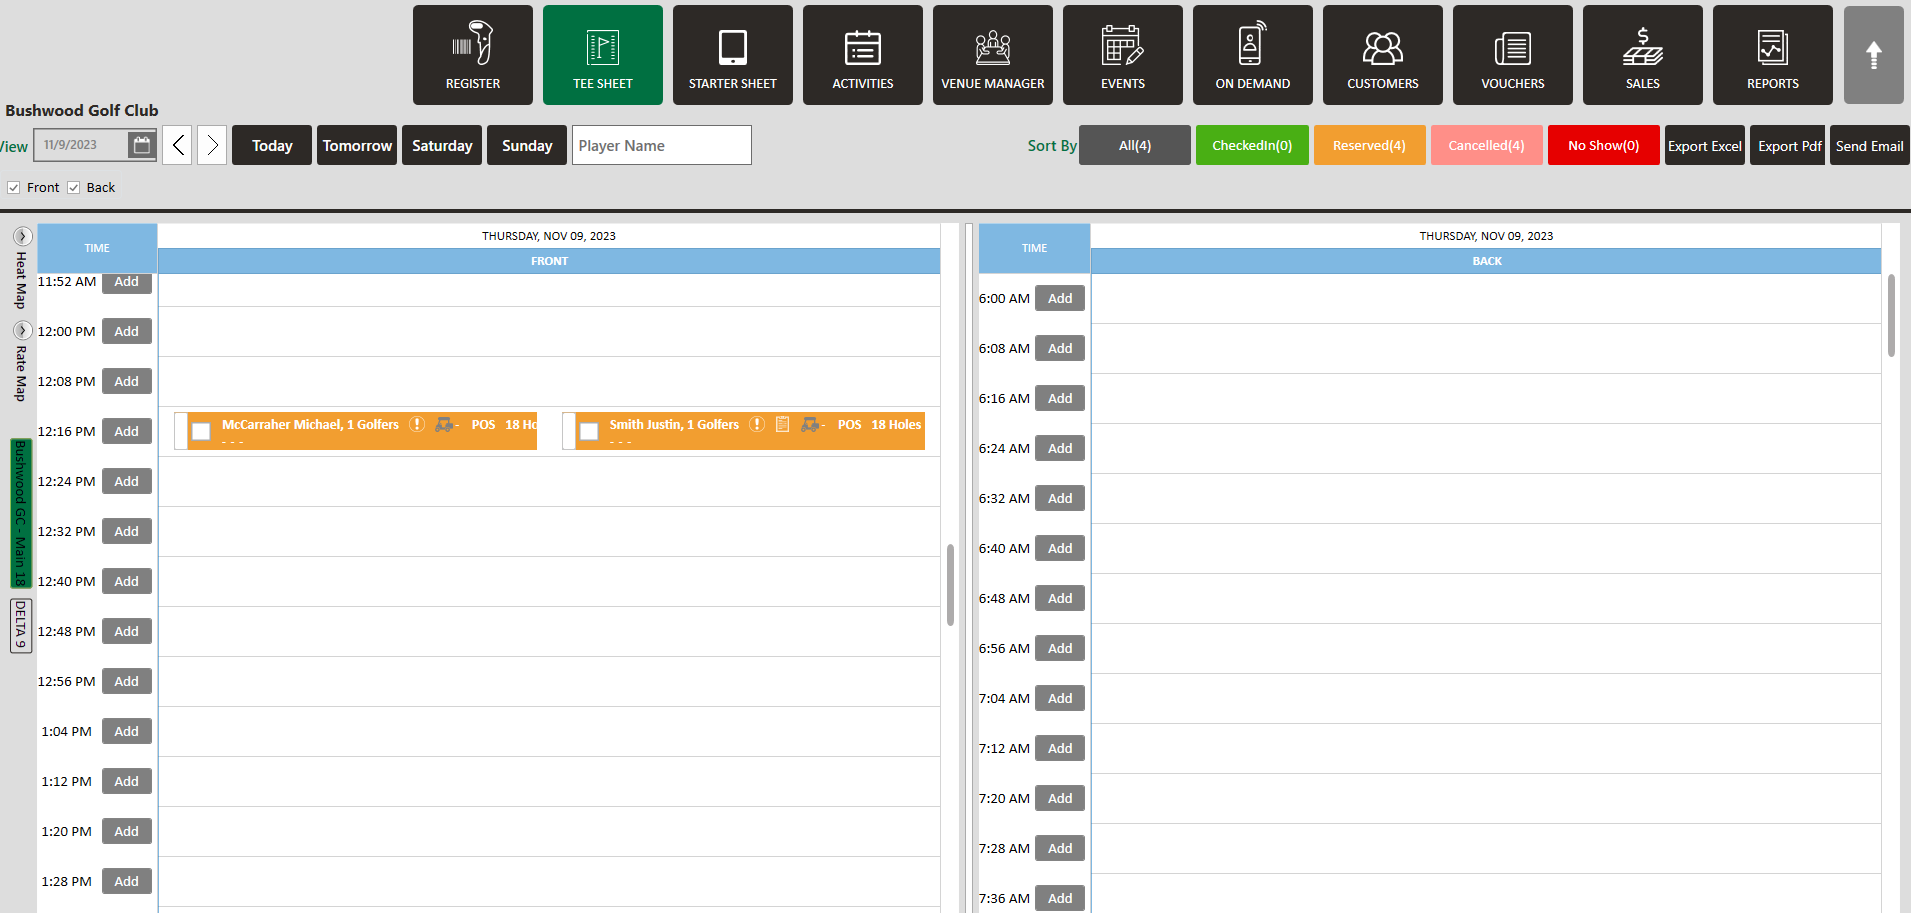Open the Venue Manager module
Viewport: 1911px width, 913px height.
pos(992,55)
